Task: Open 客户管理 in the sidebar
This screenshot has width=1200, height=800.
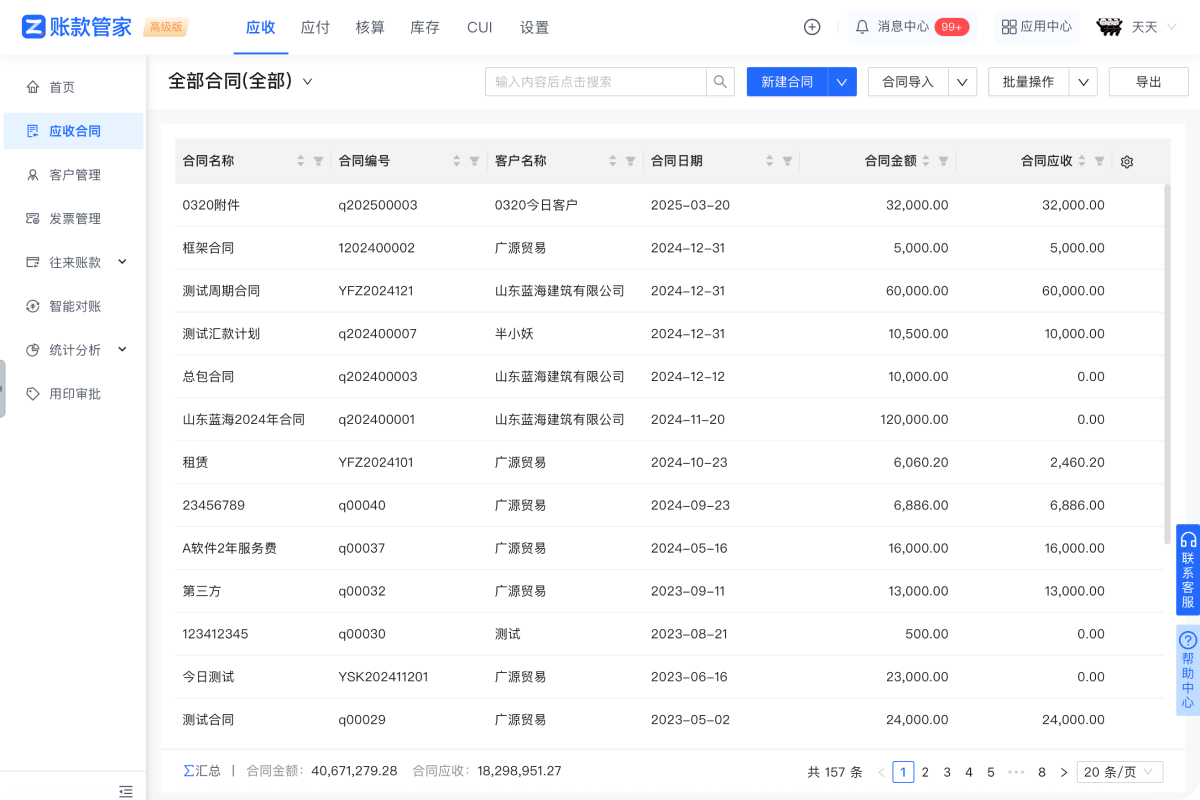Action: (75, 175)
